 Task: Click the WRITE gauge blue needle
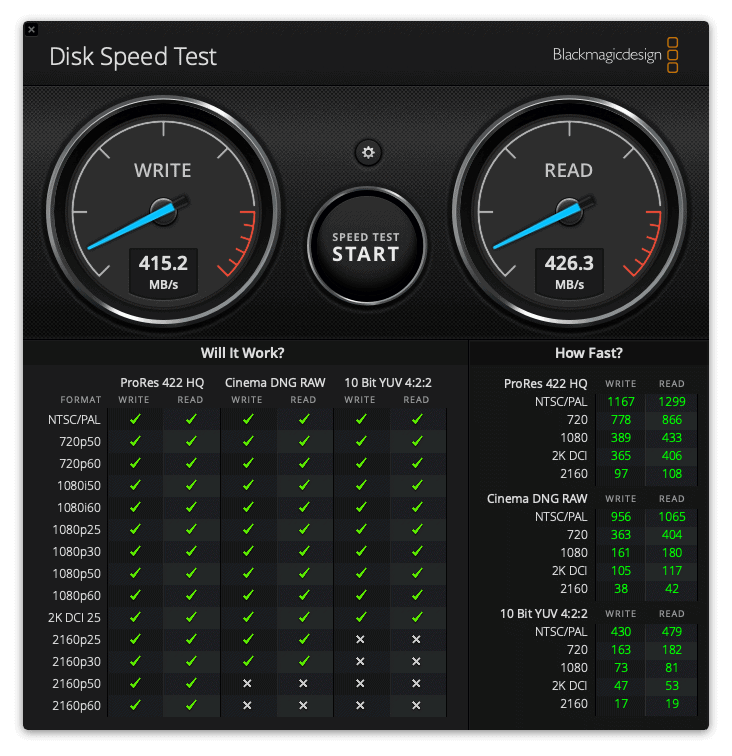coord(132,226)
